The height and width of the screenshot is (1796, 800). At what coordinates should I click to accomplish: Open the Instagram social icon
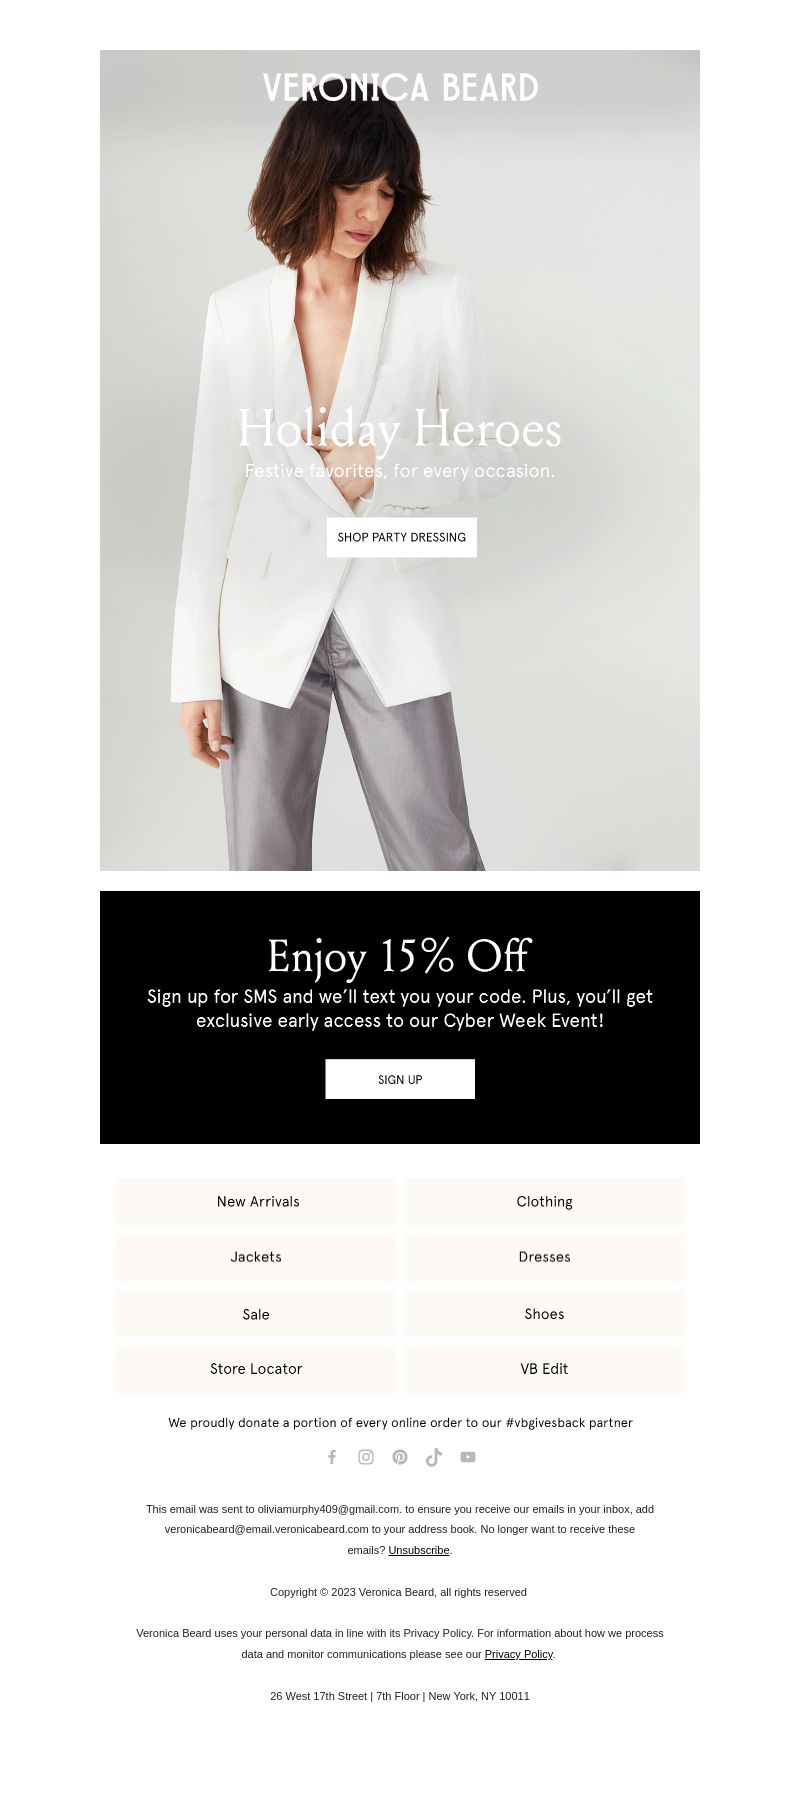tap(366, 1457)
